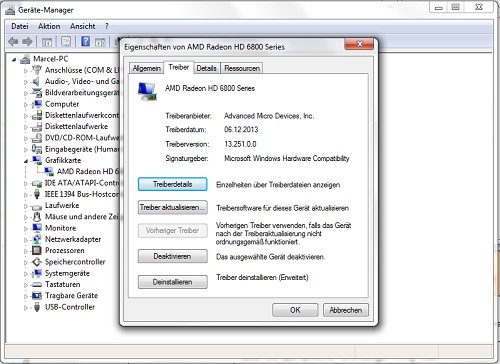Open the Aktion menu
This screenshot has height=364, width=500.
coord(49,26)
